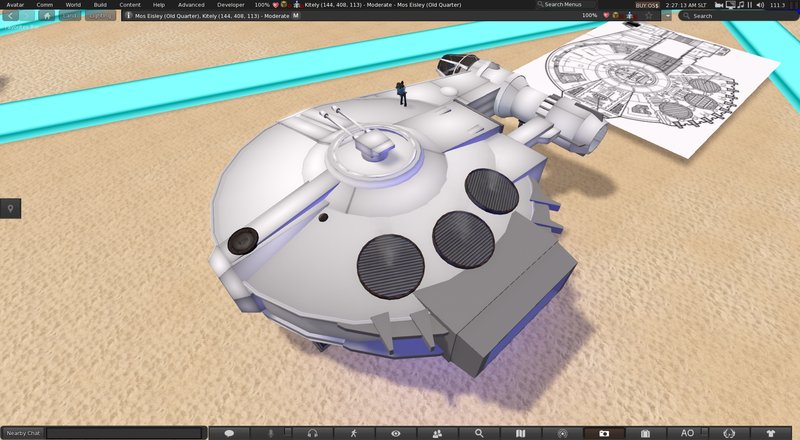This screenshot has height=440, width=800.
Task: Open the world map toolbar button
Action: pos(520,433)
